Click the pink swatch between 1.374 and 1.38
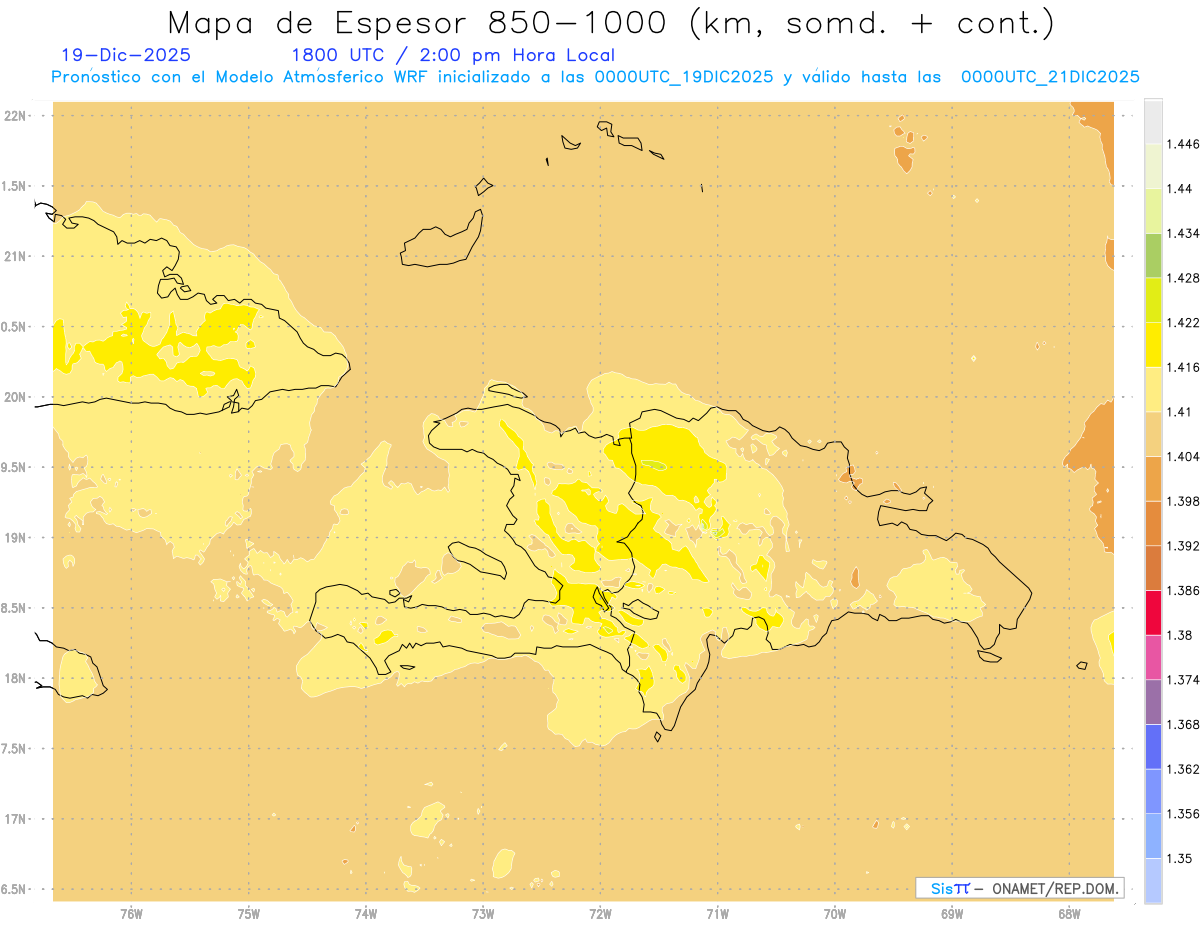The height and width of the screenshot is (927, 1200). [x=1153, y=657]
